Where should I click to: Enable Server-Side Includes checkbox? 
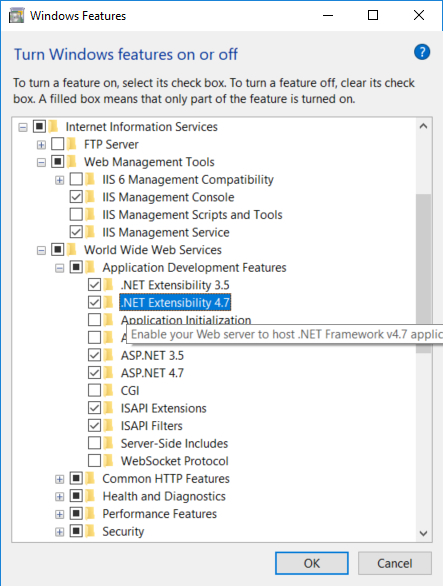95,443
